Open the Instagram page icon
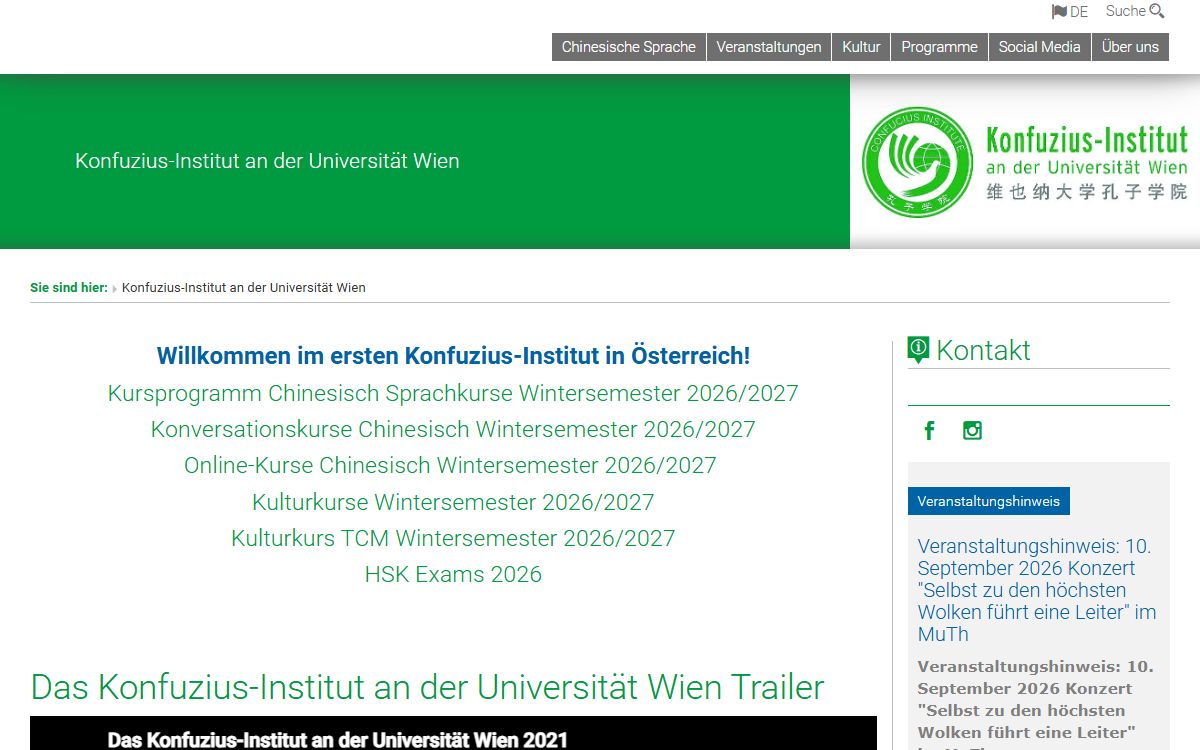Viewport: 1200px width, 750px height. tap(972, 430)
